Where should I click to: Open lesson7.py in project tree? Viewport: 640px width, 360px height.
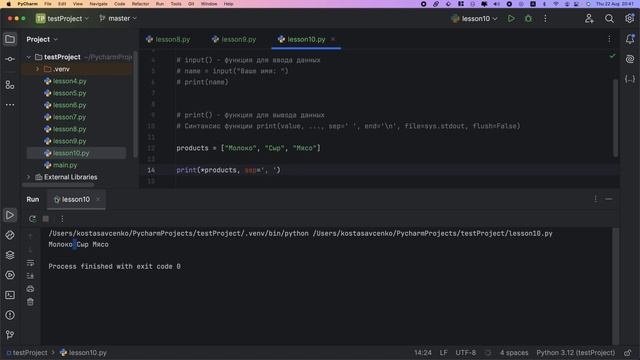click(x=69, y=117)
